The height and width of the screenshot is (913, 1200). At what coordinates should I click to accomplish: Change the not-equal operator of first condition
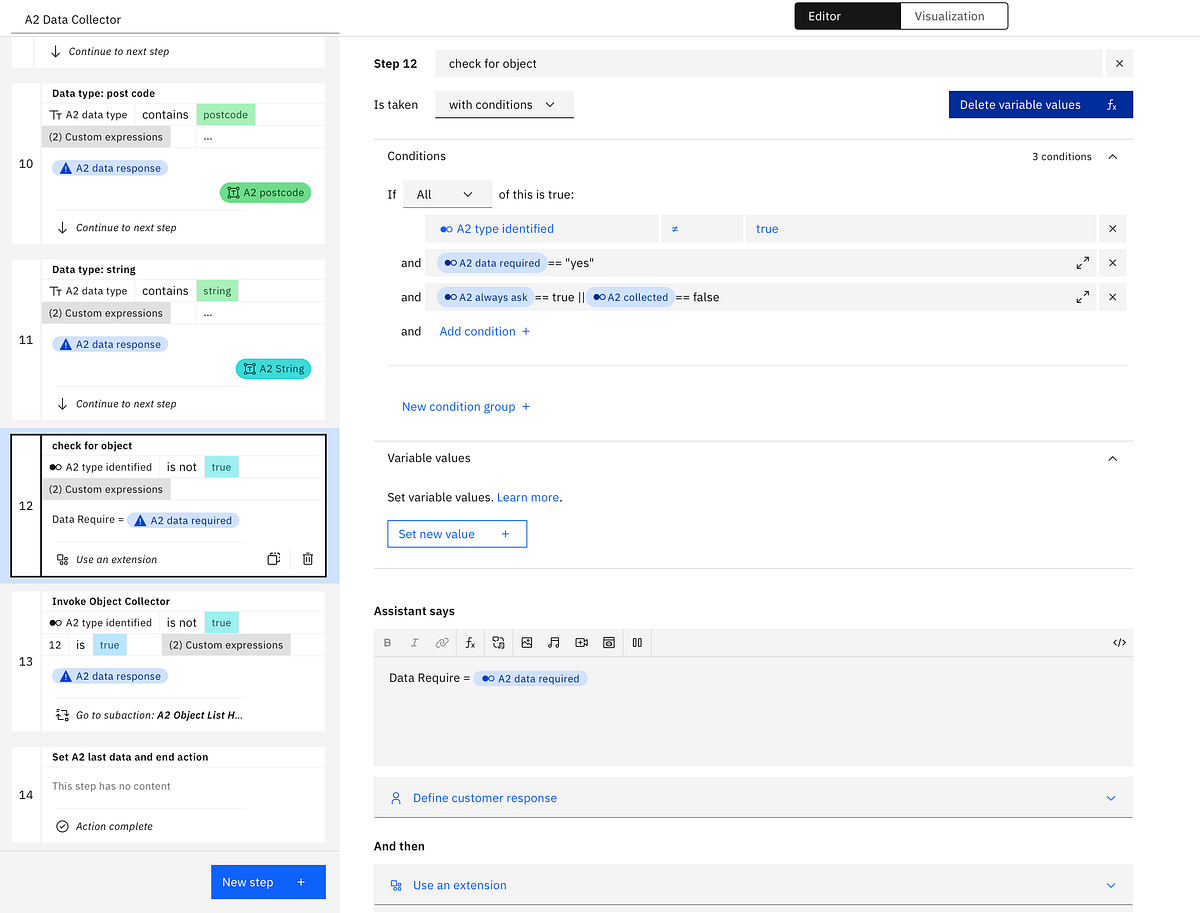[x=701, y=229]
